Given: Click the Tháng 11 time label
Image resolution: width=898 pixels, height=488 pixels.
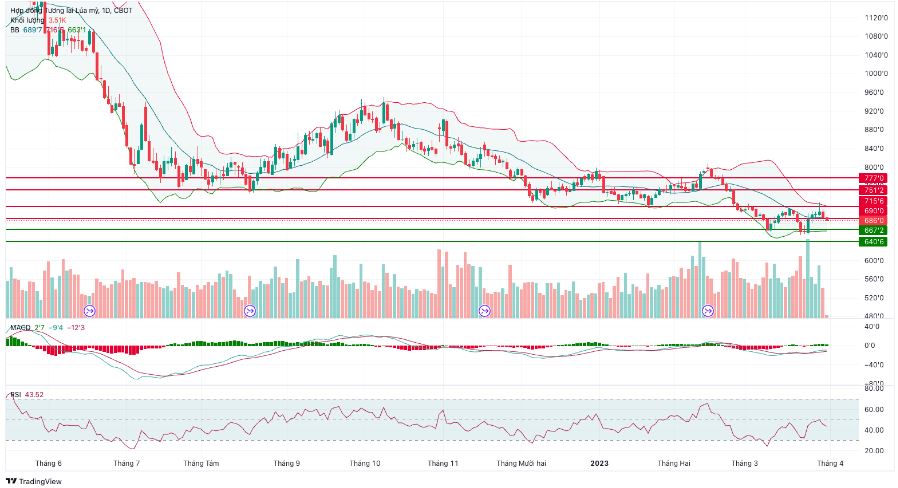Looking at the screenshot, I should 443,463.
